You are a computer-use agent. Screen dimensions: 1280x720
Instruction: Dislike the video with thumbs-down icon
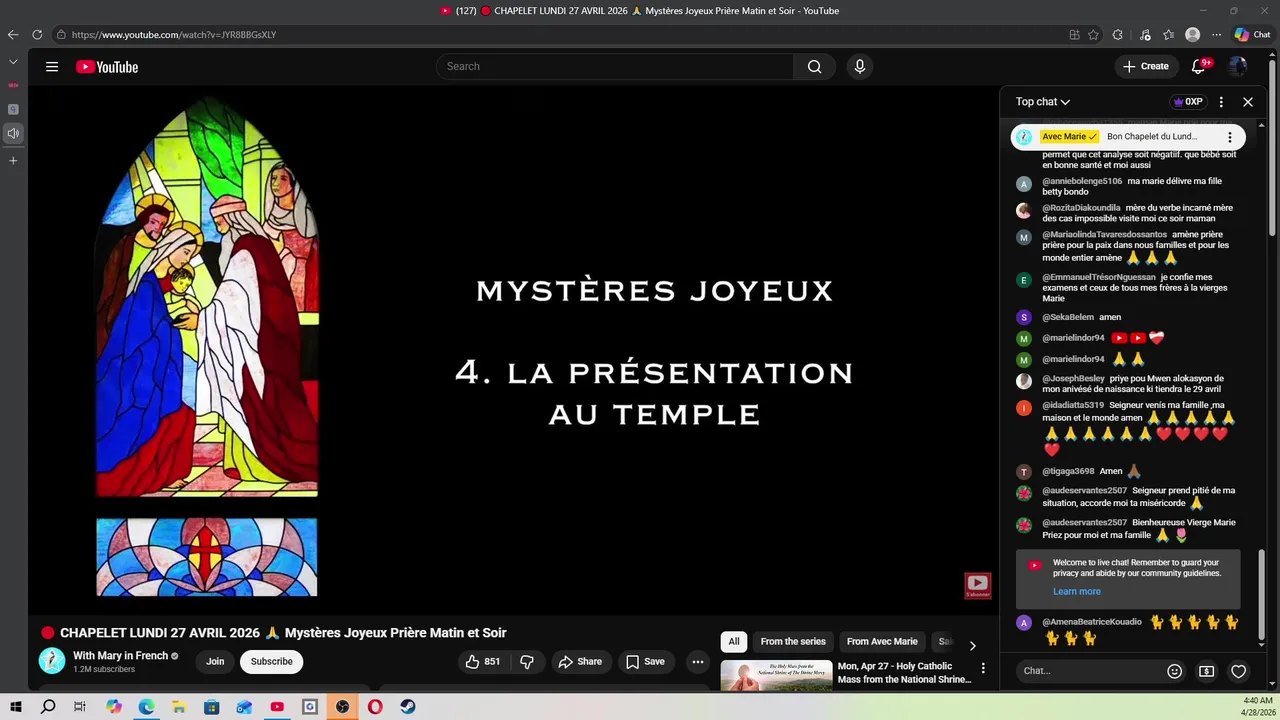click(527, 661)
